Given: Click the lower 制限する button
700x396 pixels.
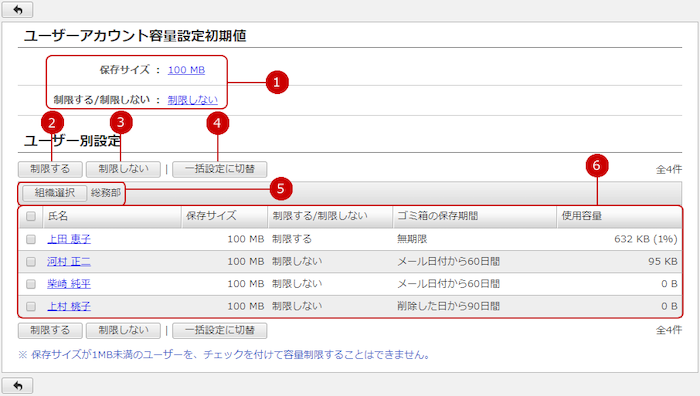Looking at the screenshot, I should tap(50, 330).
